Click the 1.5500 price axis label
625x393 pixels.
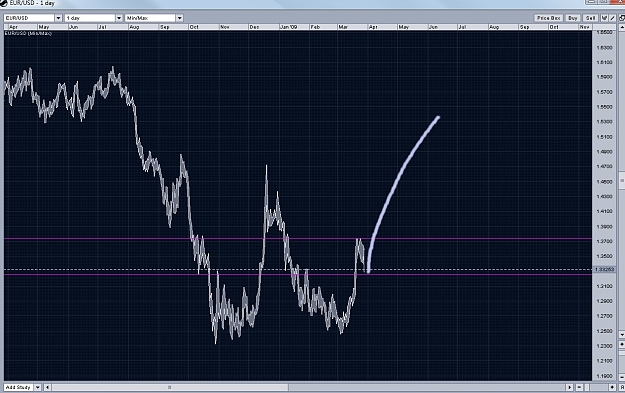604,107
